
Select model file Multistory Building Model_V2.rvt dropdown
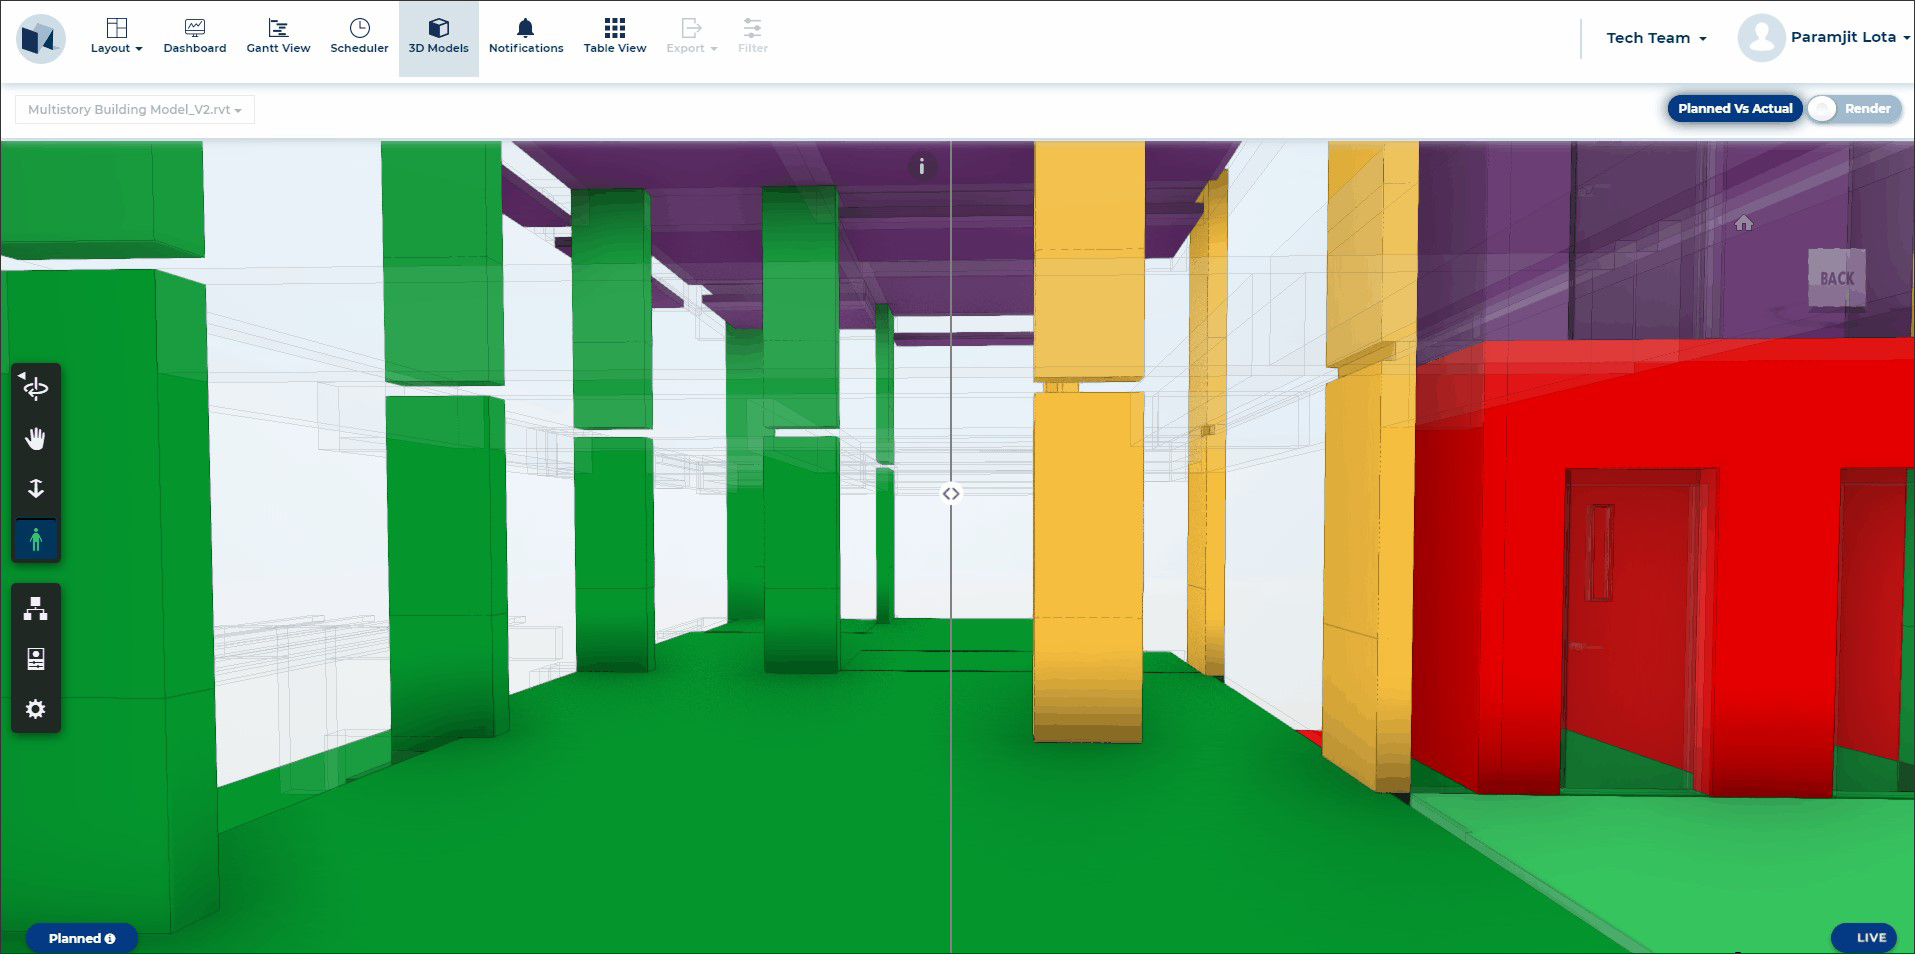[135, 109]
